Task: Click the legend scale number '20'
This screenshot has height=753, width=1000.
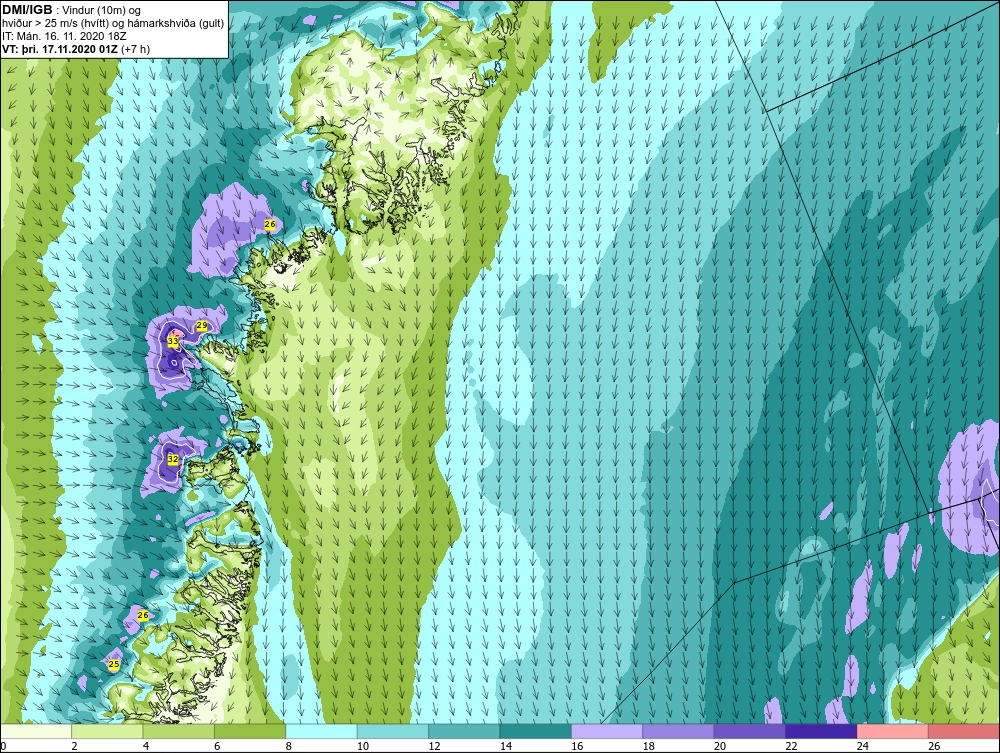Action: 720,746
